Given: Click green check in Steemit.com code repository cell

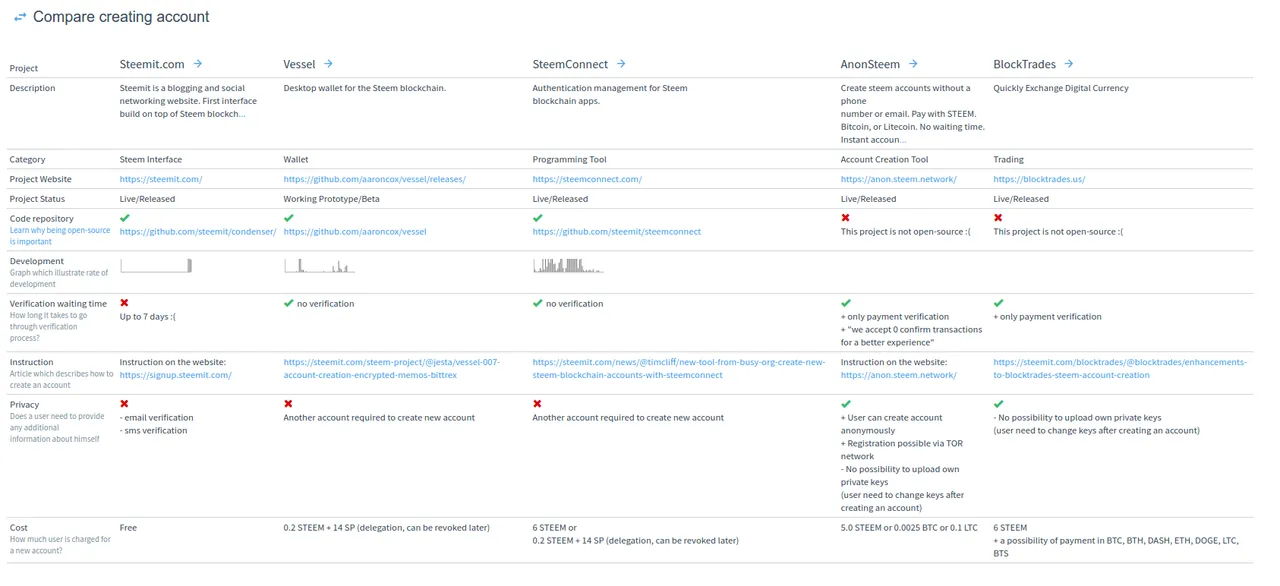Looking at the screenshot, I should [125, 217].
